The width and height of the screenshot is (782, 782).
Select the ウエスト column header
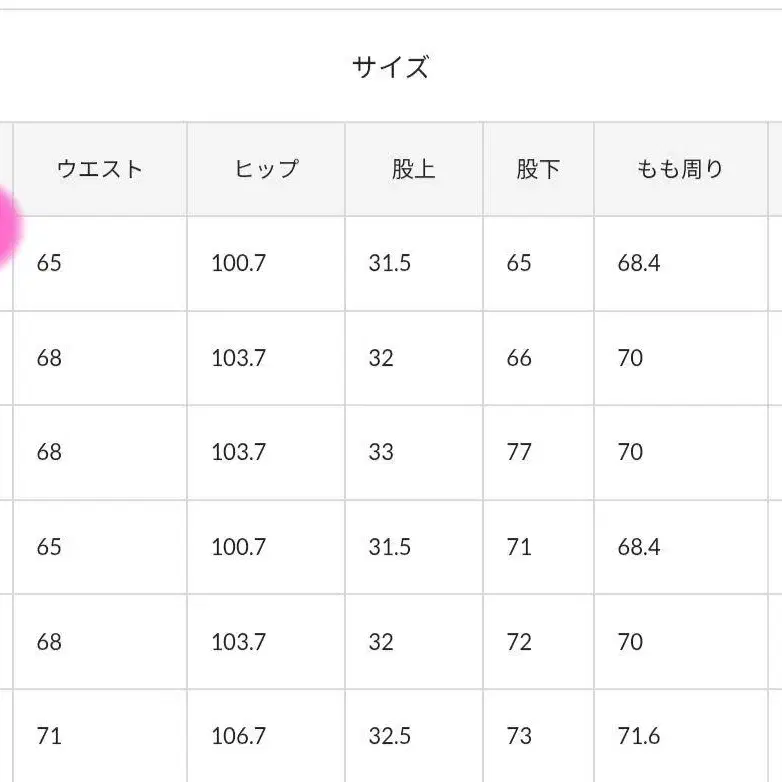100,169
